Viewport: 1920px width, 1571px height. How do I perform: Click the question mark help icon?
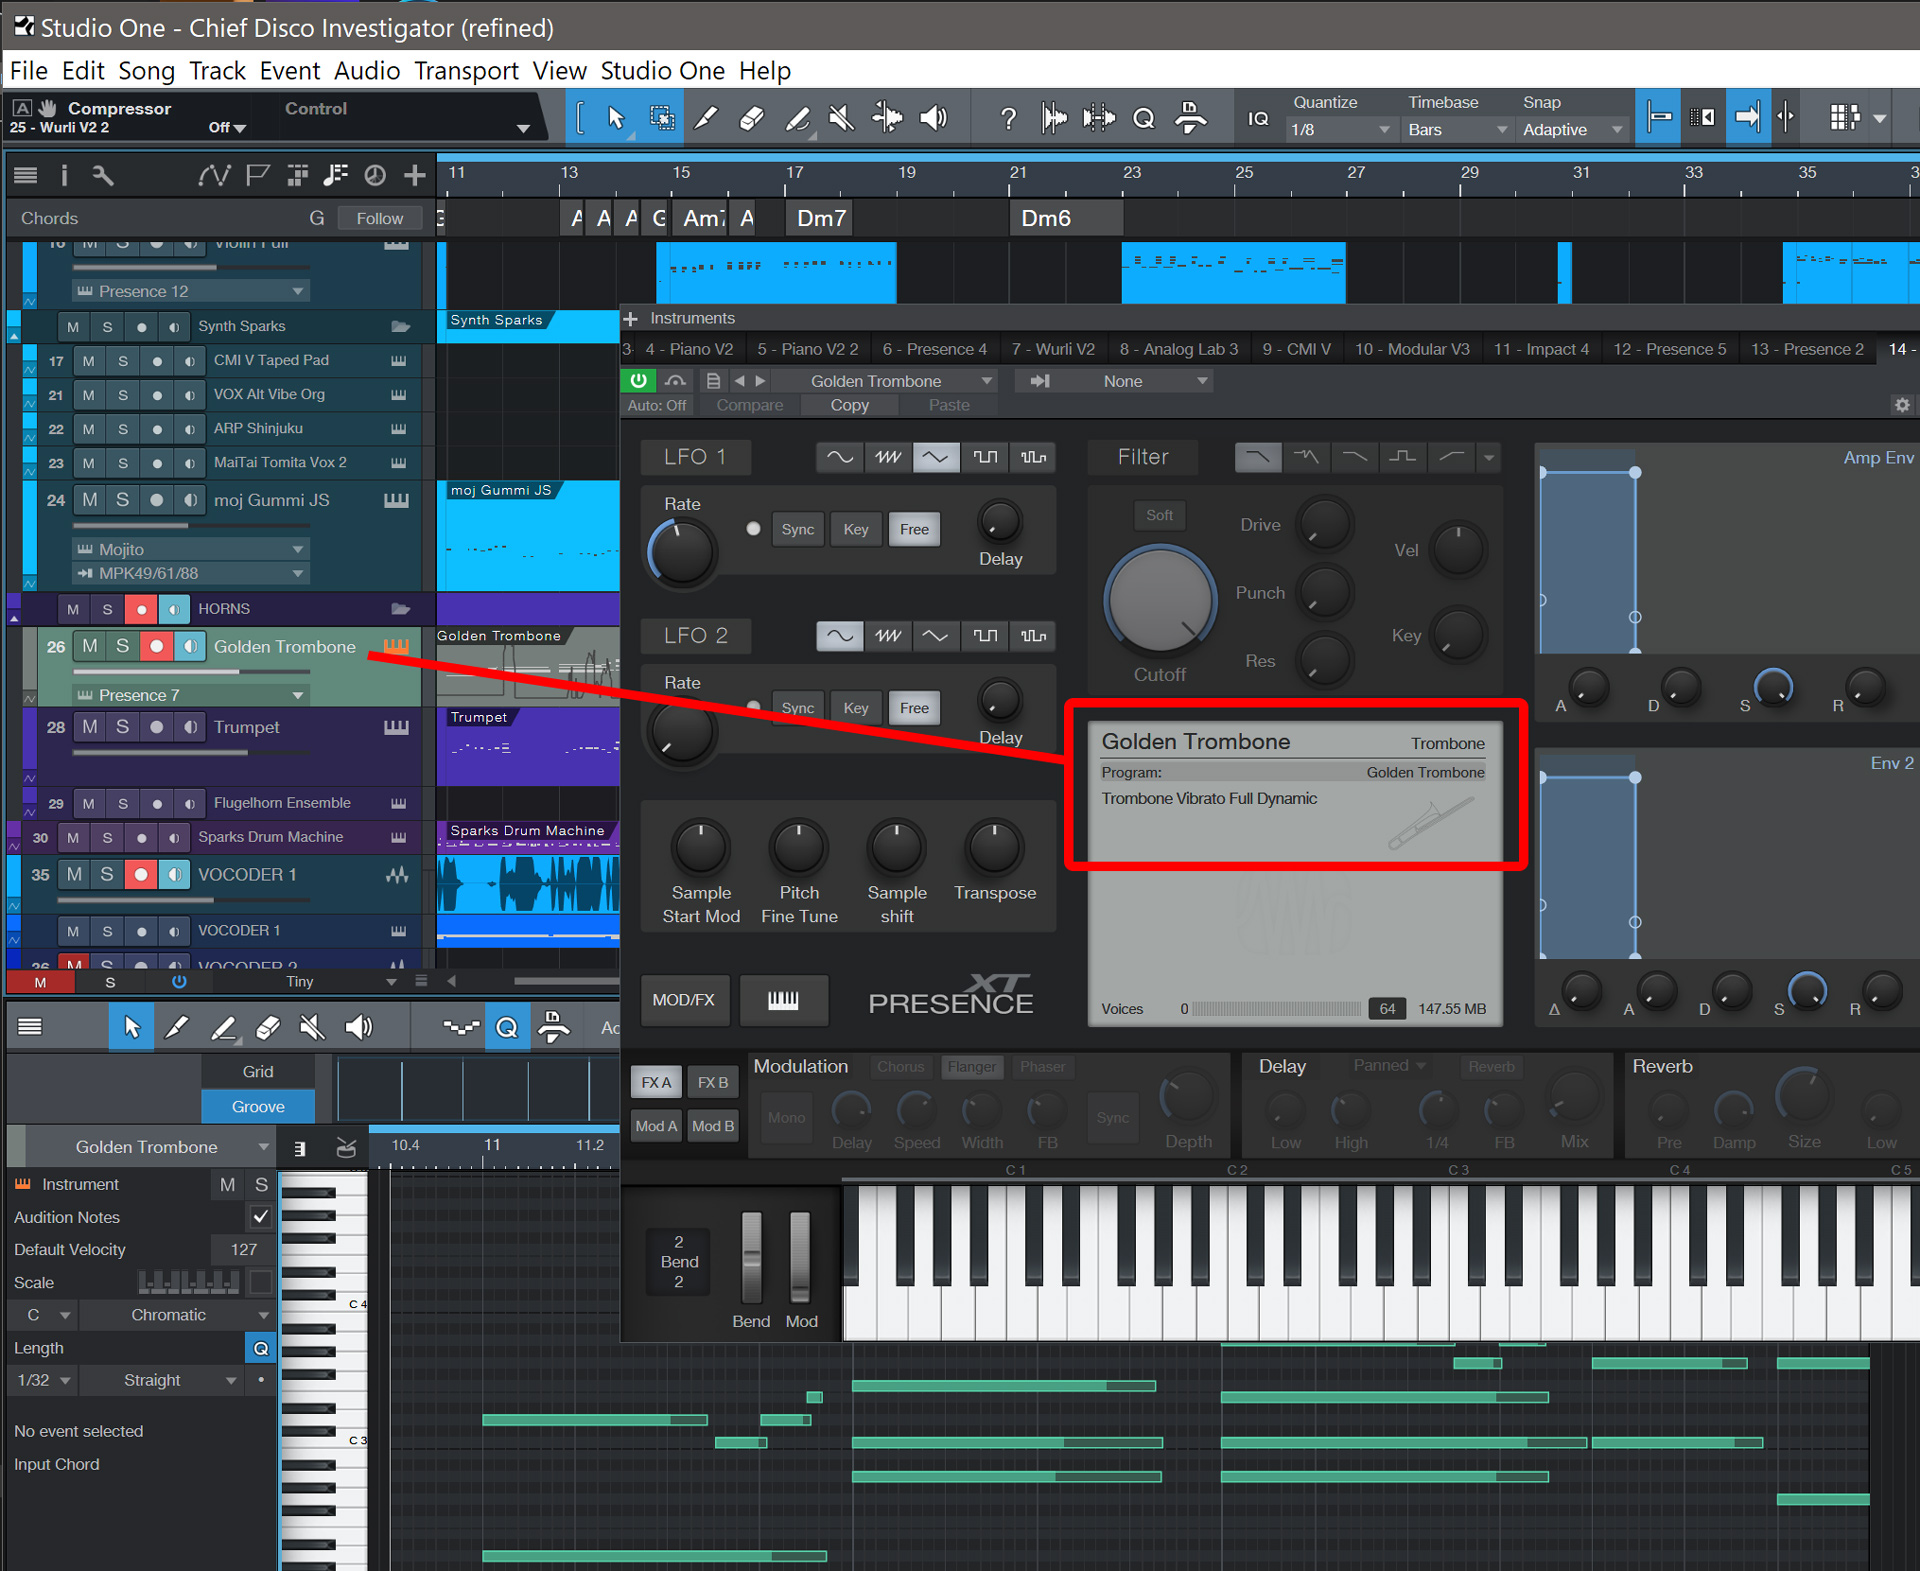(x=1008, y=119)
